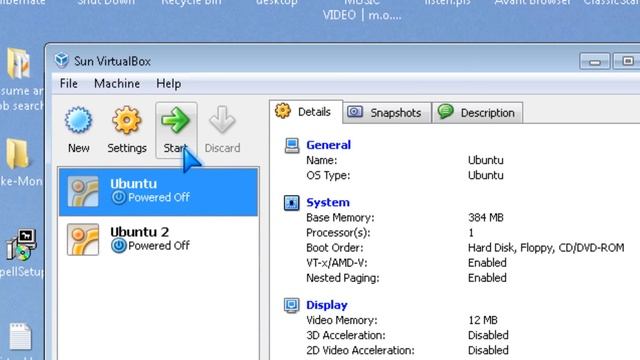640x360 pixels.
Task: Start the VM with green arrow
Action: point(176,120)
